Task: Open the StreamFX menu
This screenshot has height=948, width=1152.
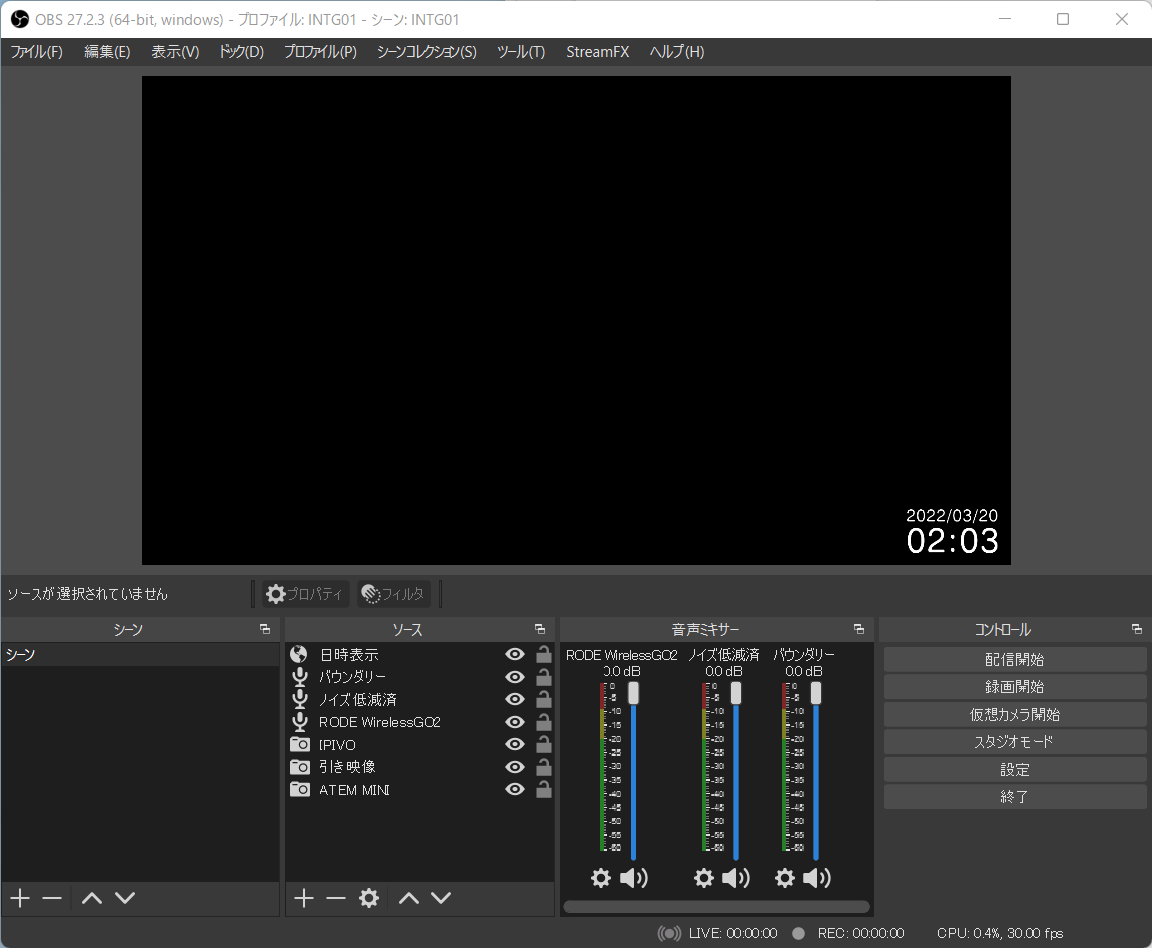Action: [x=597, y=51]
